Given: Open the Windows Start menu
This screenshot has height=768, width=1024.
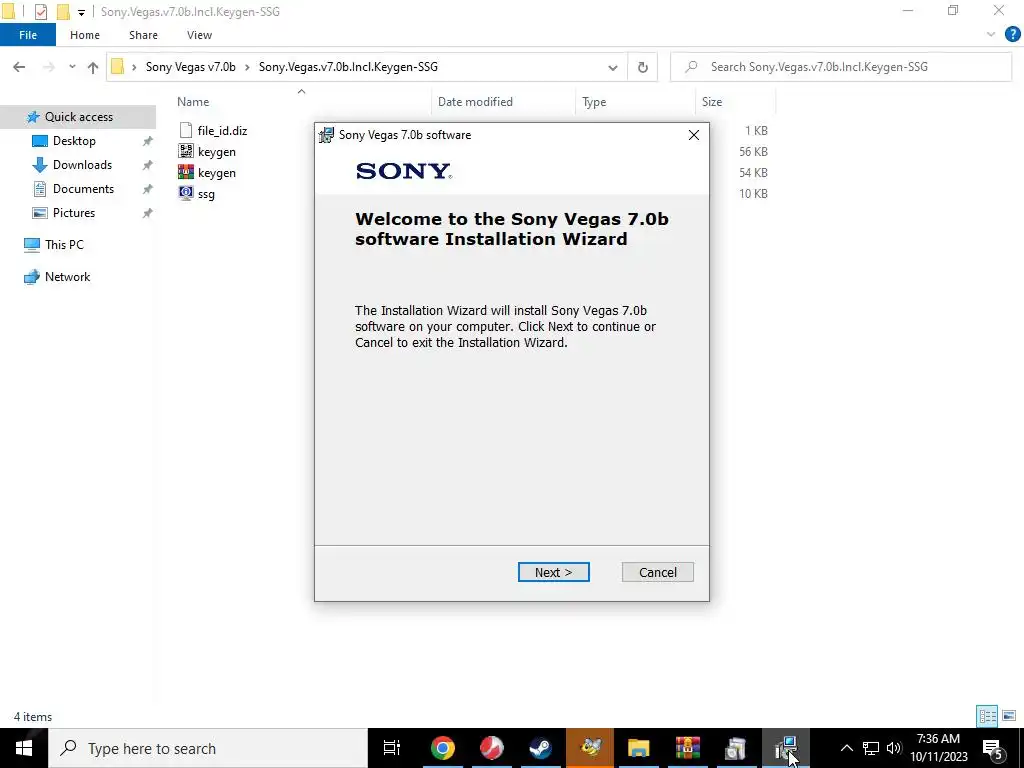Looking at the screenshot, I should 24,748.
